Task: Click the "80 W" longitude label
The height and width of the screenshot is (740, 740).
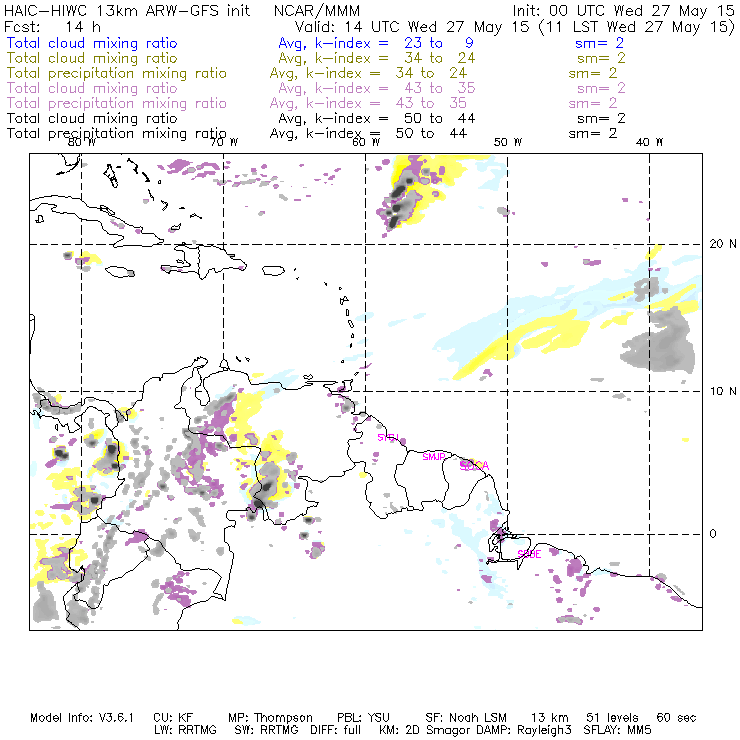Action: click(82, 142)
